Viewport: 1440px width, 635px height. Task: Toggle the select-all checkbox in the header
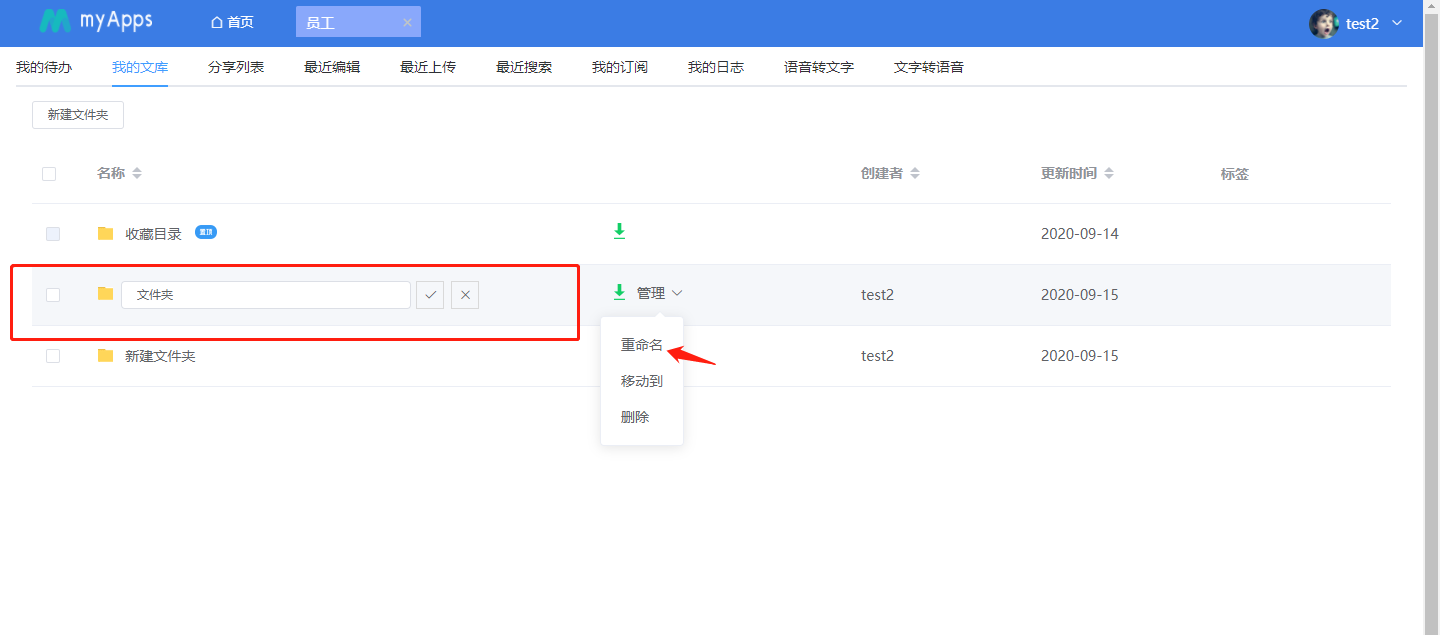[49, 174]
